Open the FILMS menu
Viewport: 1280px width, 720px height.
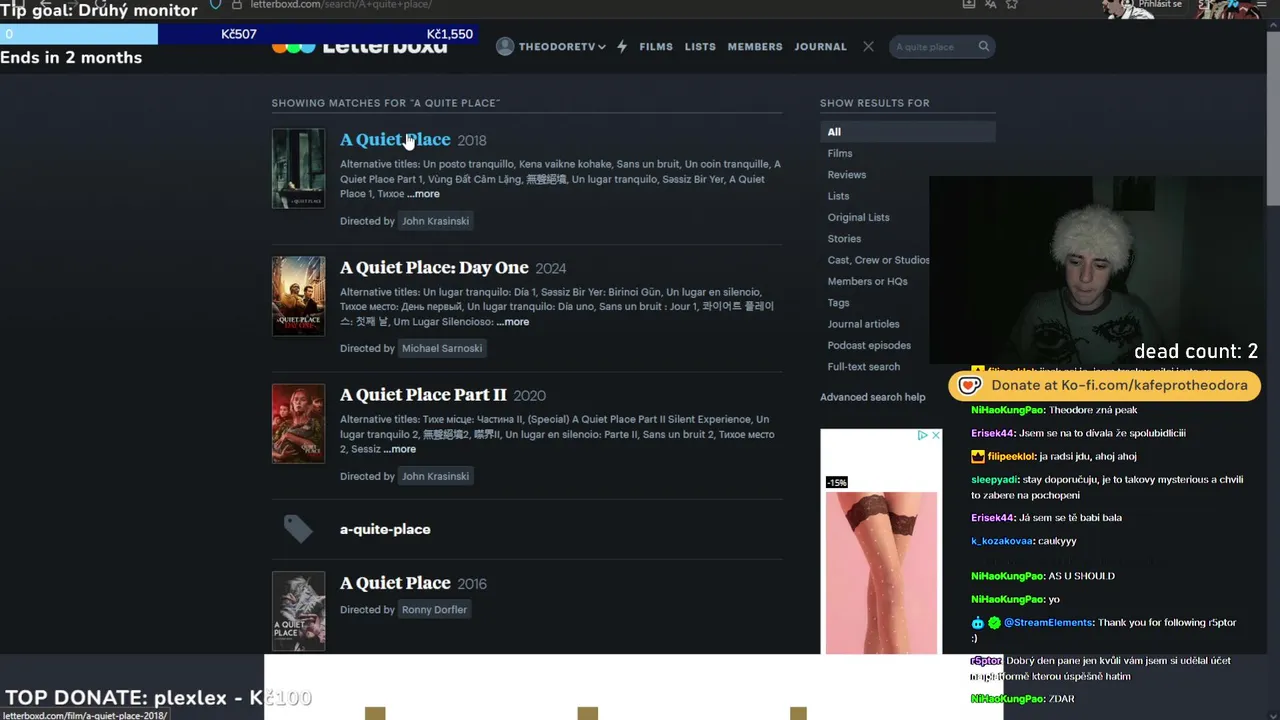pyautogui.click(x=656, y=47)
